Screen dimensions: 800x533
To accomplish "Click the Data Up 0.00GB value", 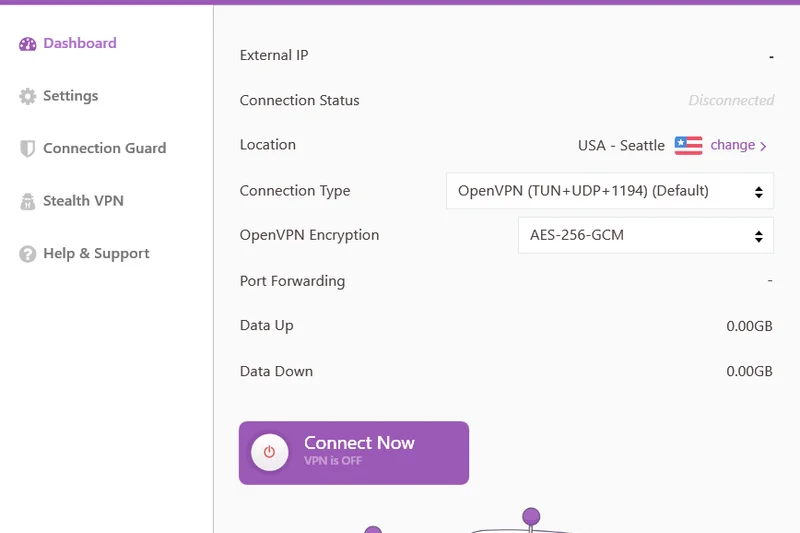I will click(x=749, y=326).
